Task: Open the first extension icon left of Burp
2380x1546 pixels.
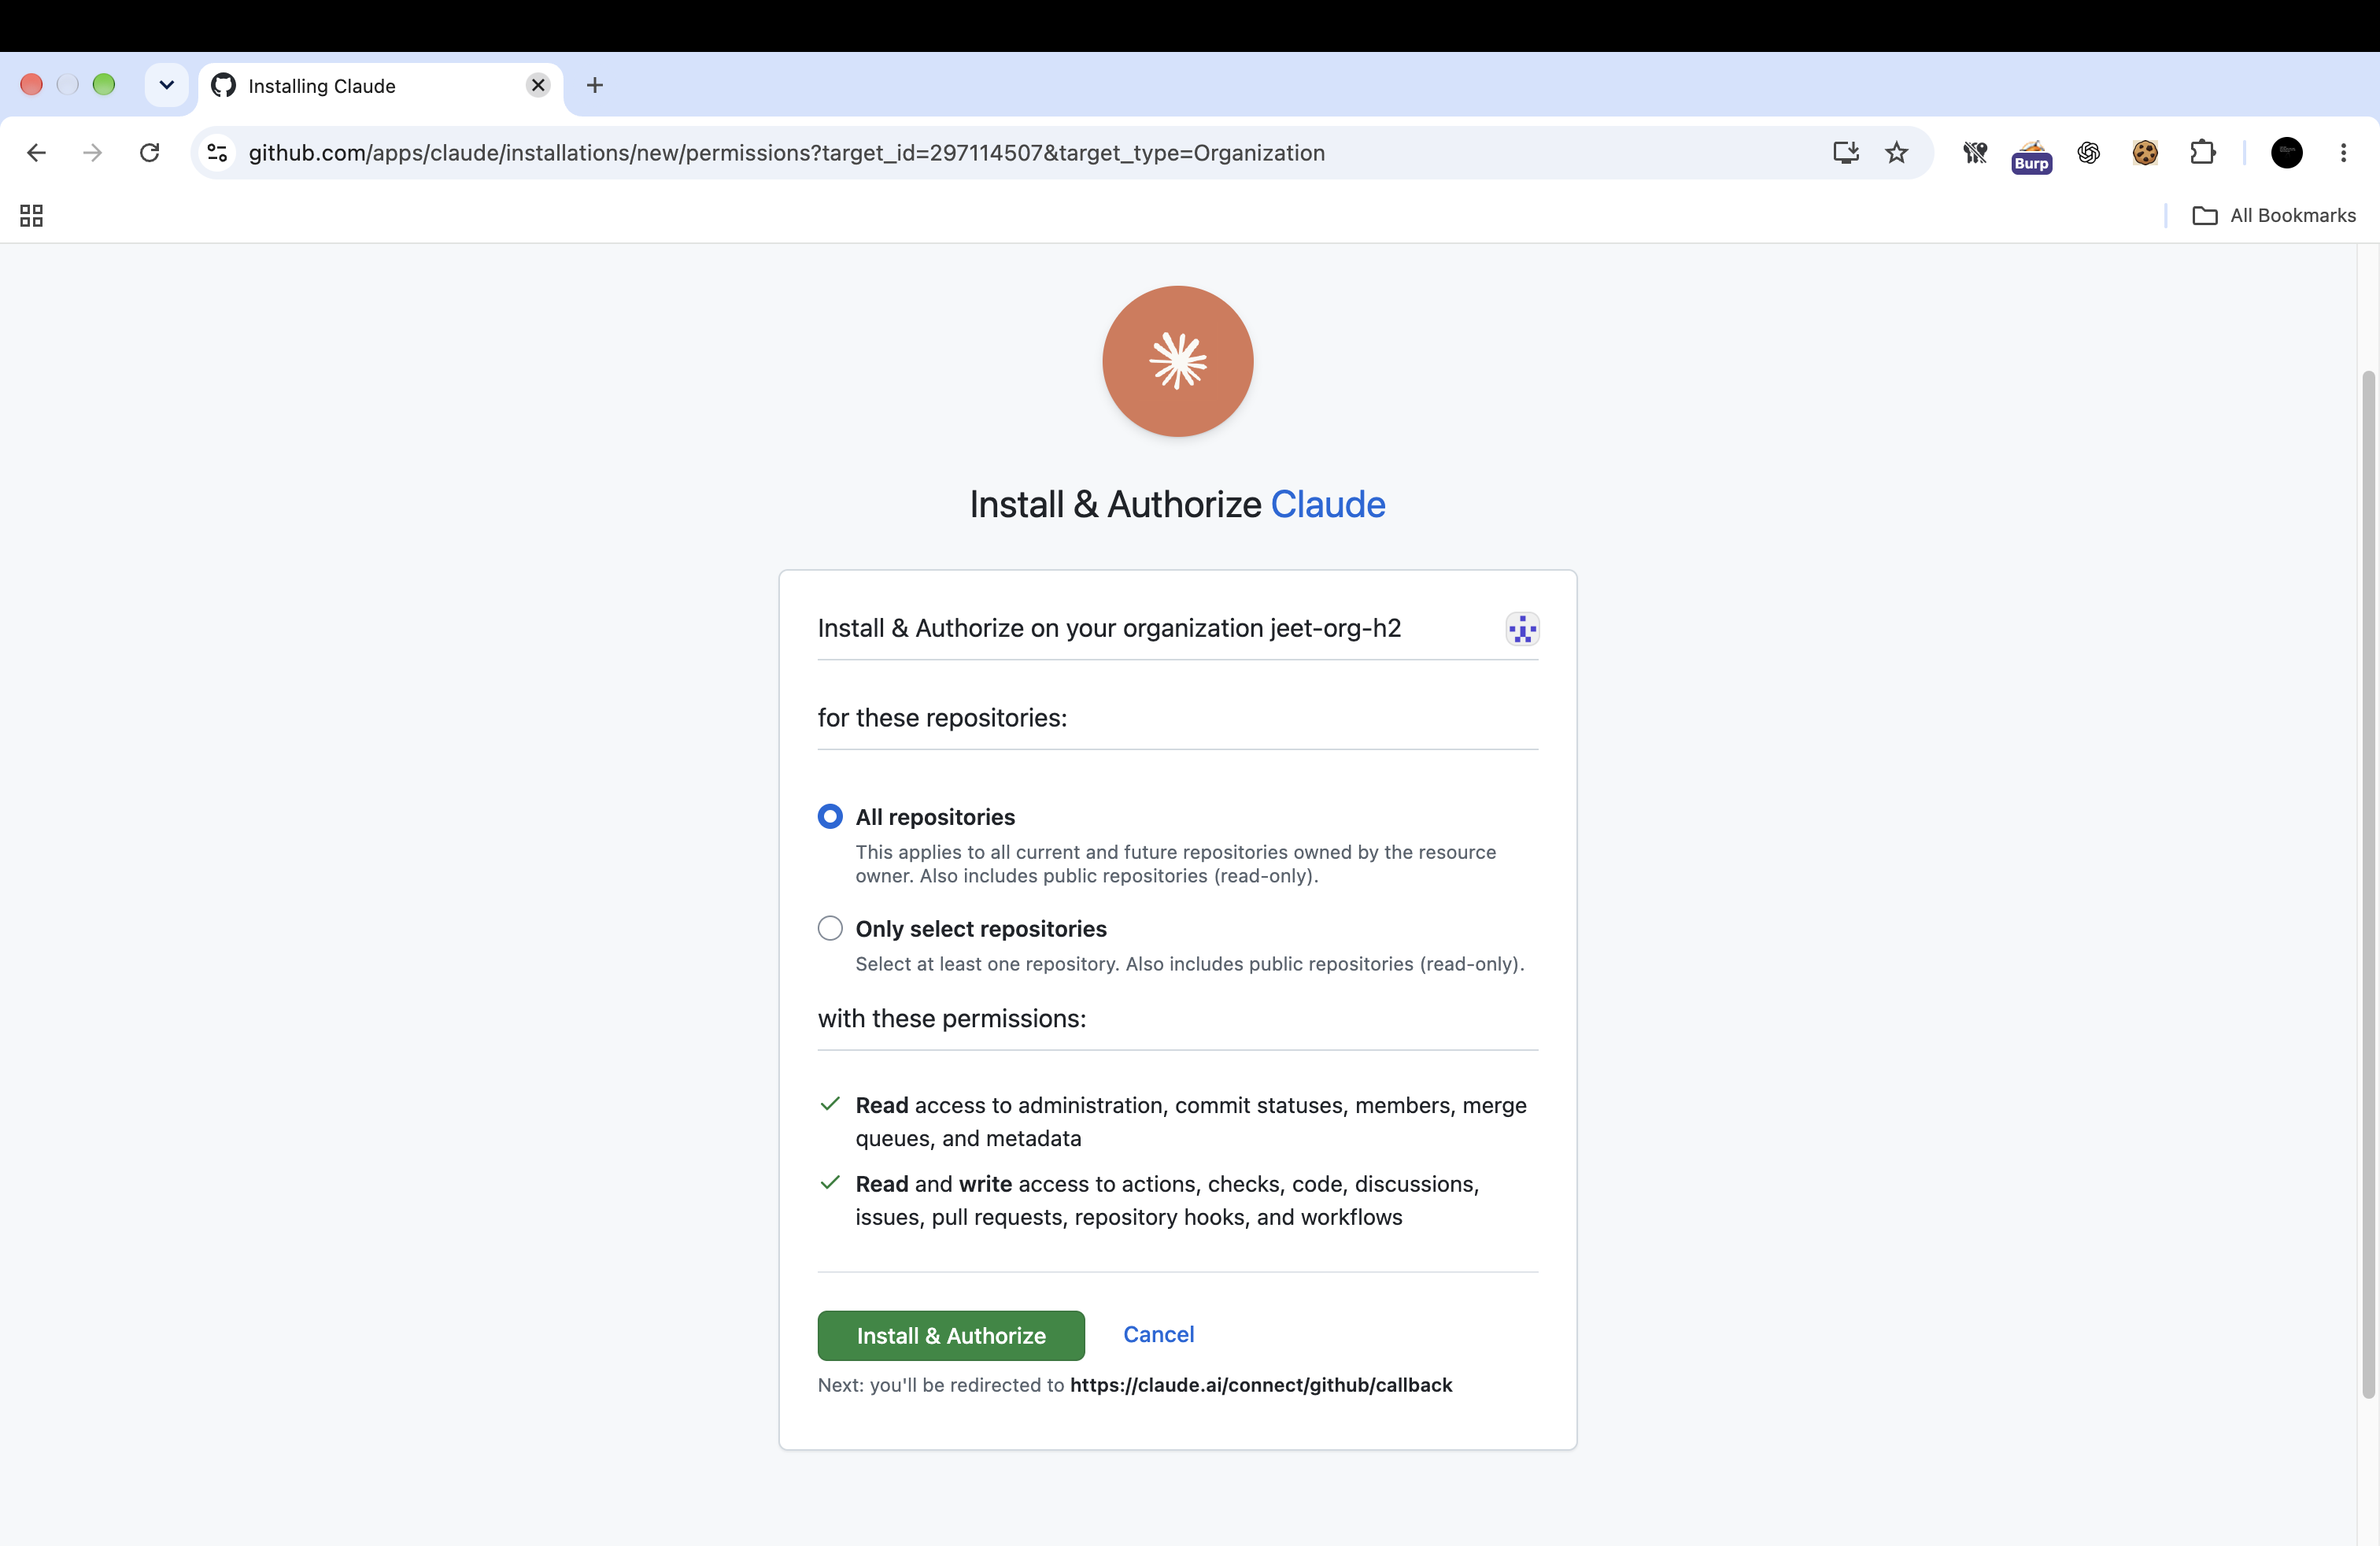Action: [1974, 153]
